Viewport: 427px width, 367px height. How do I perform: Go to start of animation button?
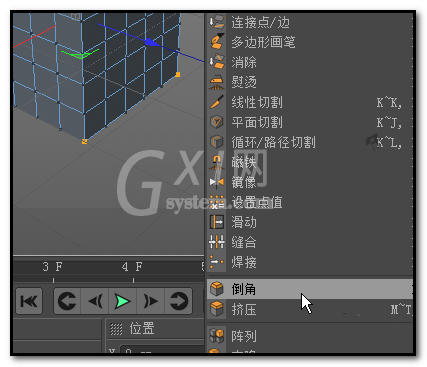click(29, 301)
